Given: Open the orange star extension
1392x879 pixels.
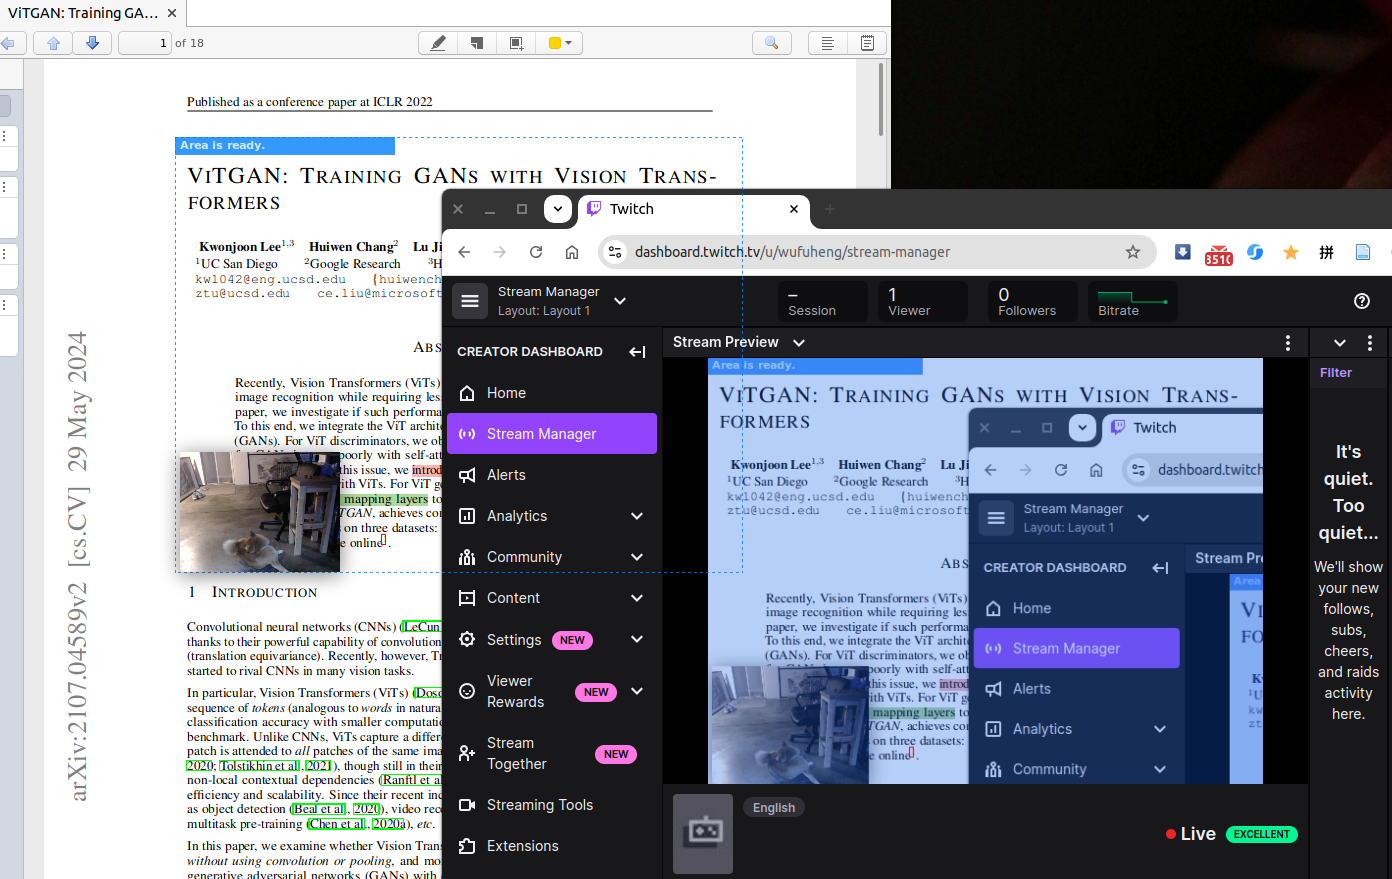Looking at the screenshot, I should (1291, 252).
